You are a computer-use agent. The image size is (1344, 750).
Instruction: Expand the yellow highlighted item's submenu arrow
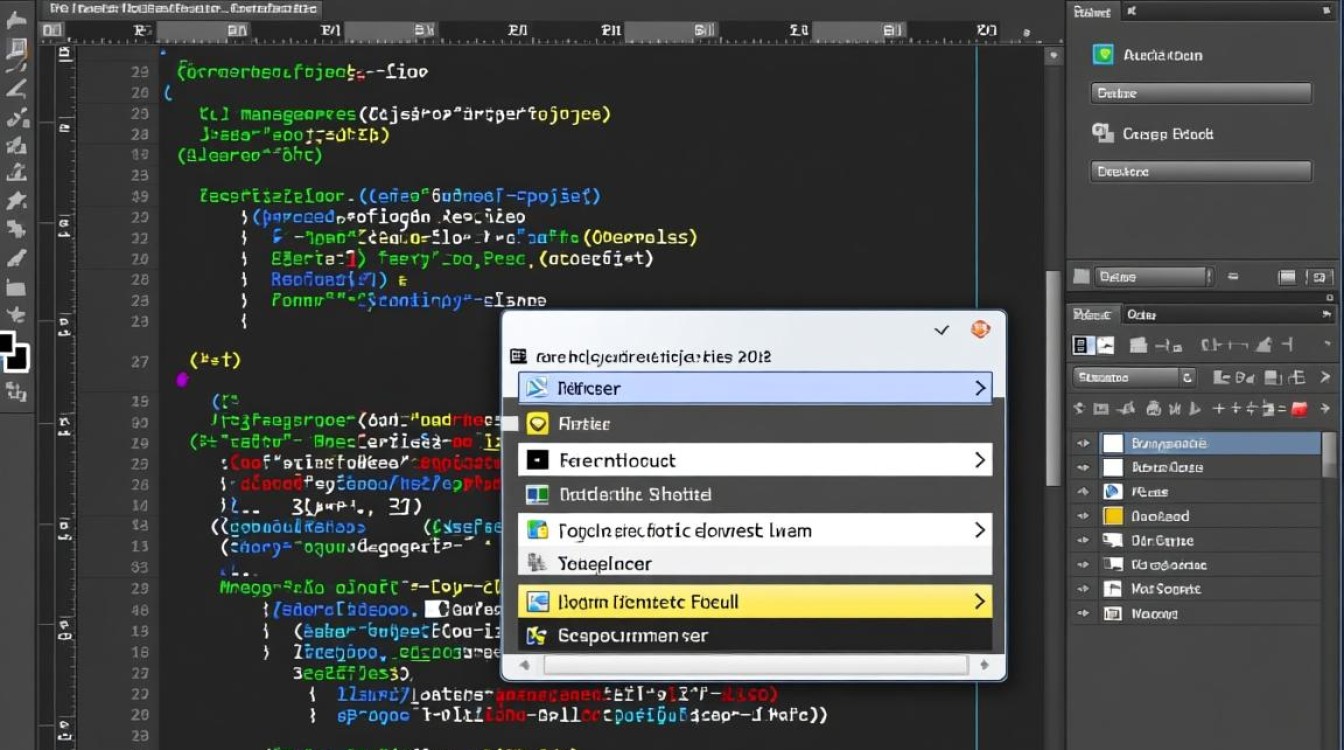(x=980, y=601)
